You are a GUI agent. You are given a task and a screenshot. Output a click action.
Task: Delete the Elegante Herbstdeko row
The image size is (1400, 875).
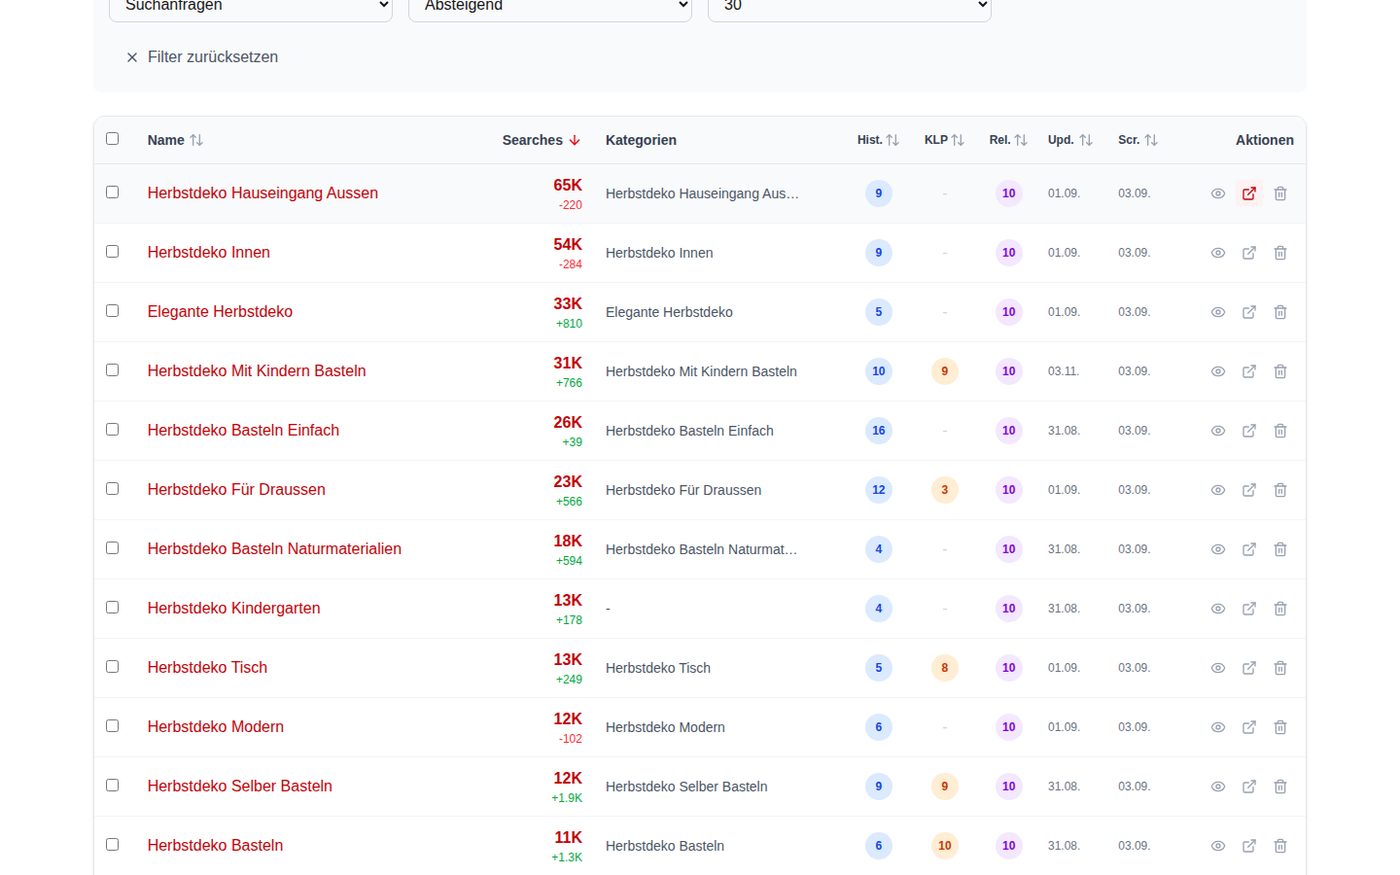coord(1280,312)
